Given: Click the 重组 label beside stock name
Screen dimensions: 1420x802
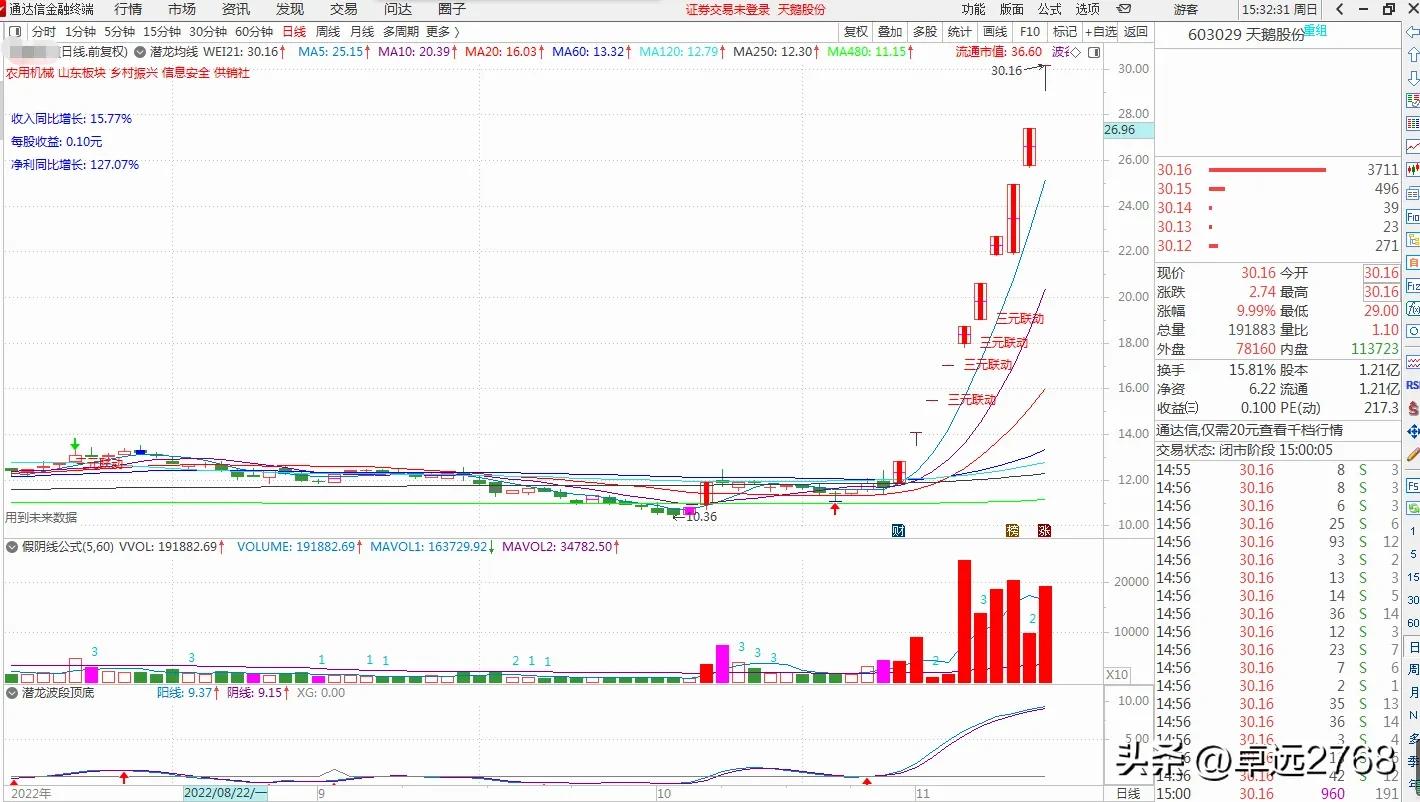Looking at the screenshot, I should tap(1316, 30).
